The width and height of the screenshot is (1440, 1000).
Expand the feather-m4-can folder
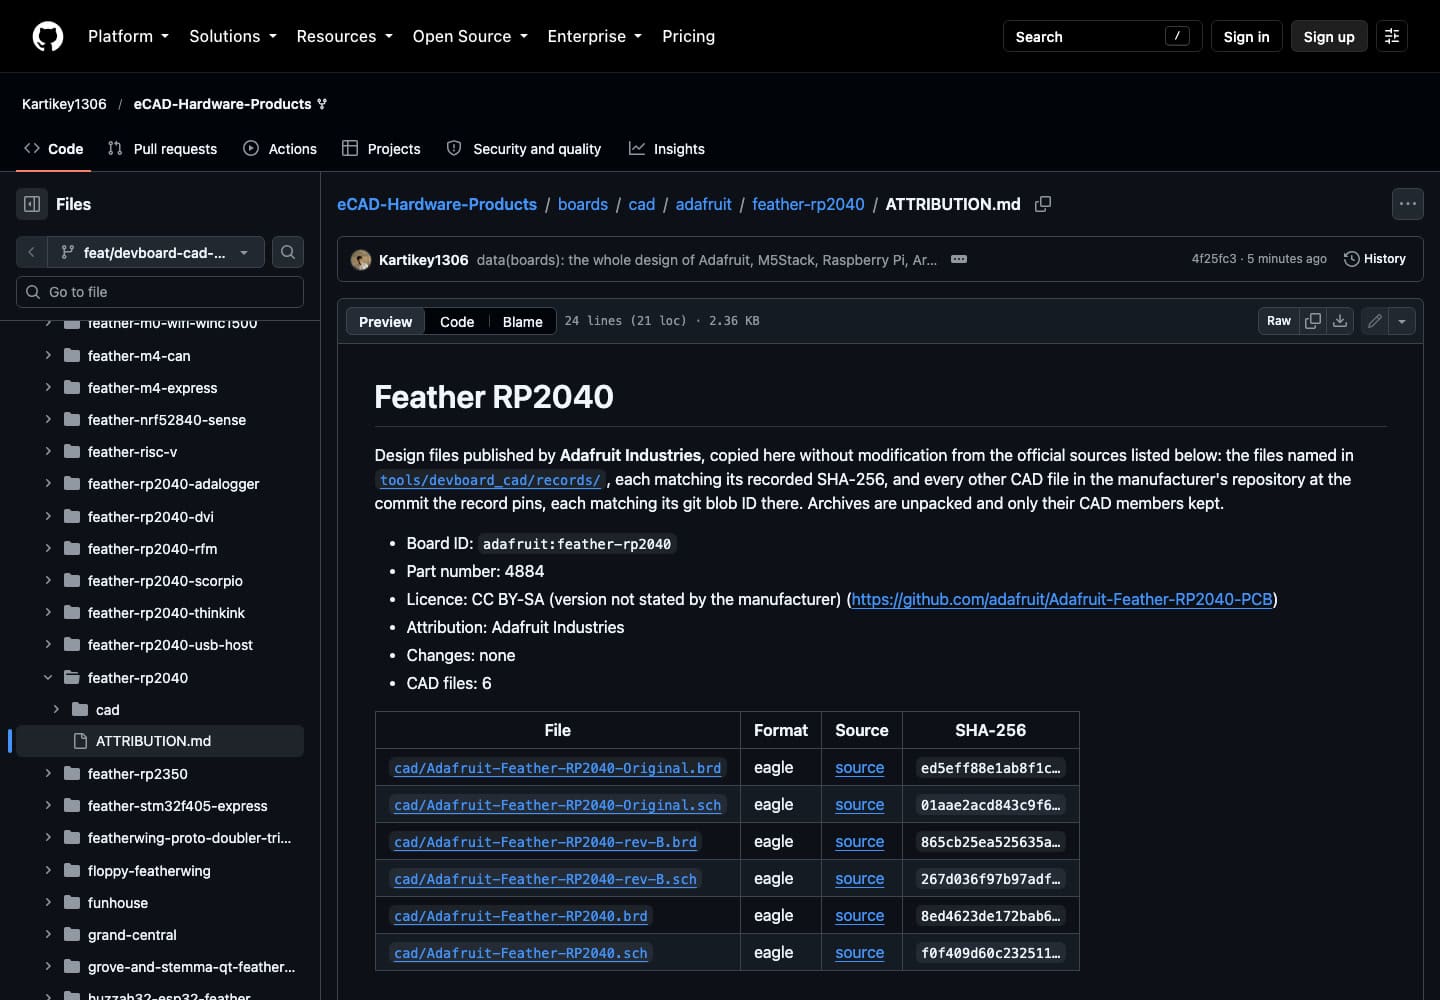pyautogui.click(x=48, y=355)
